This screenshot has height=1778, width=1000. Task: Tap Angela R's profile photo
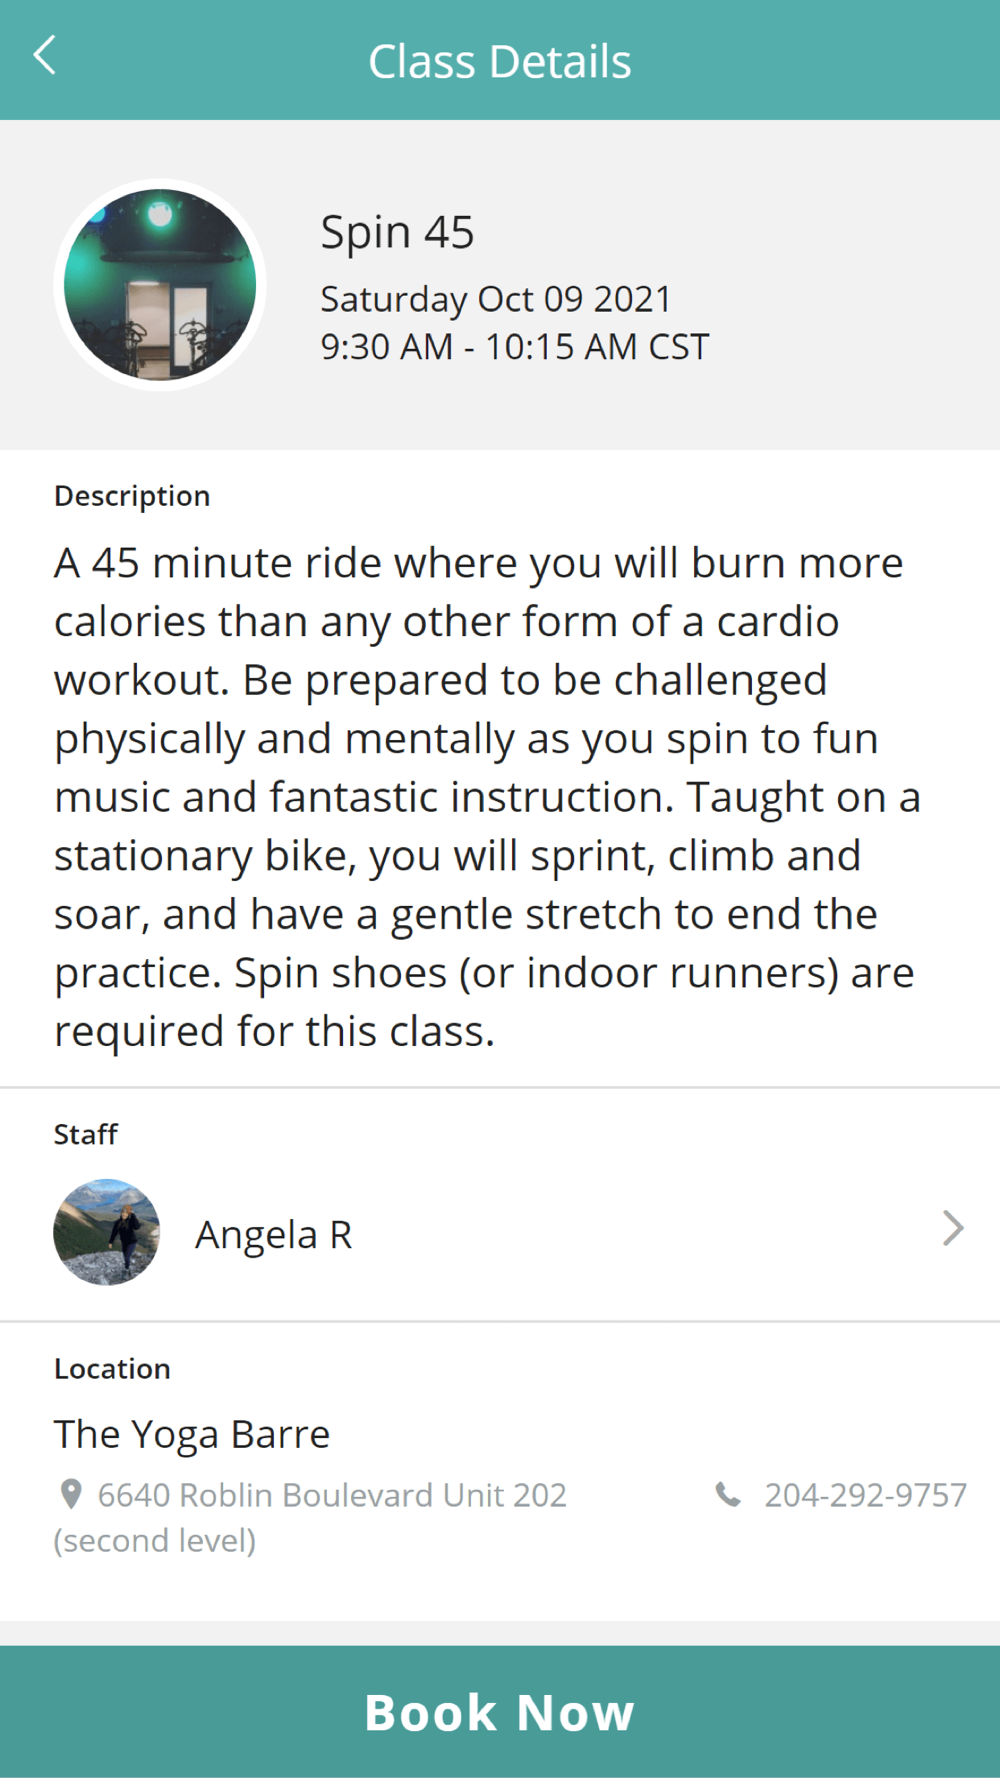(x=107, y=1232)
